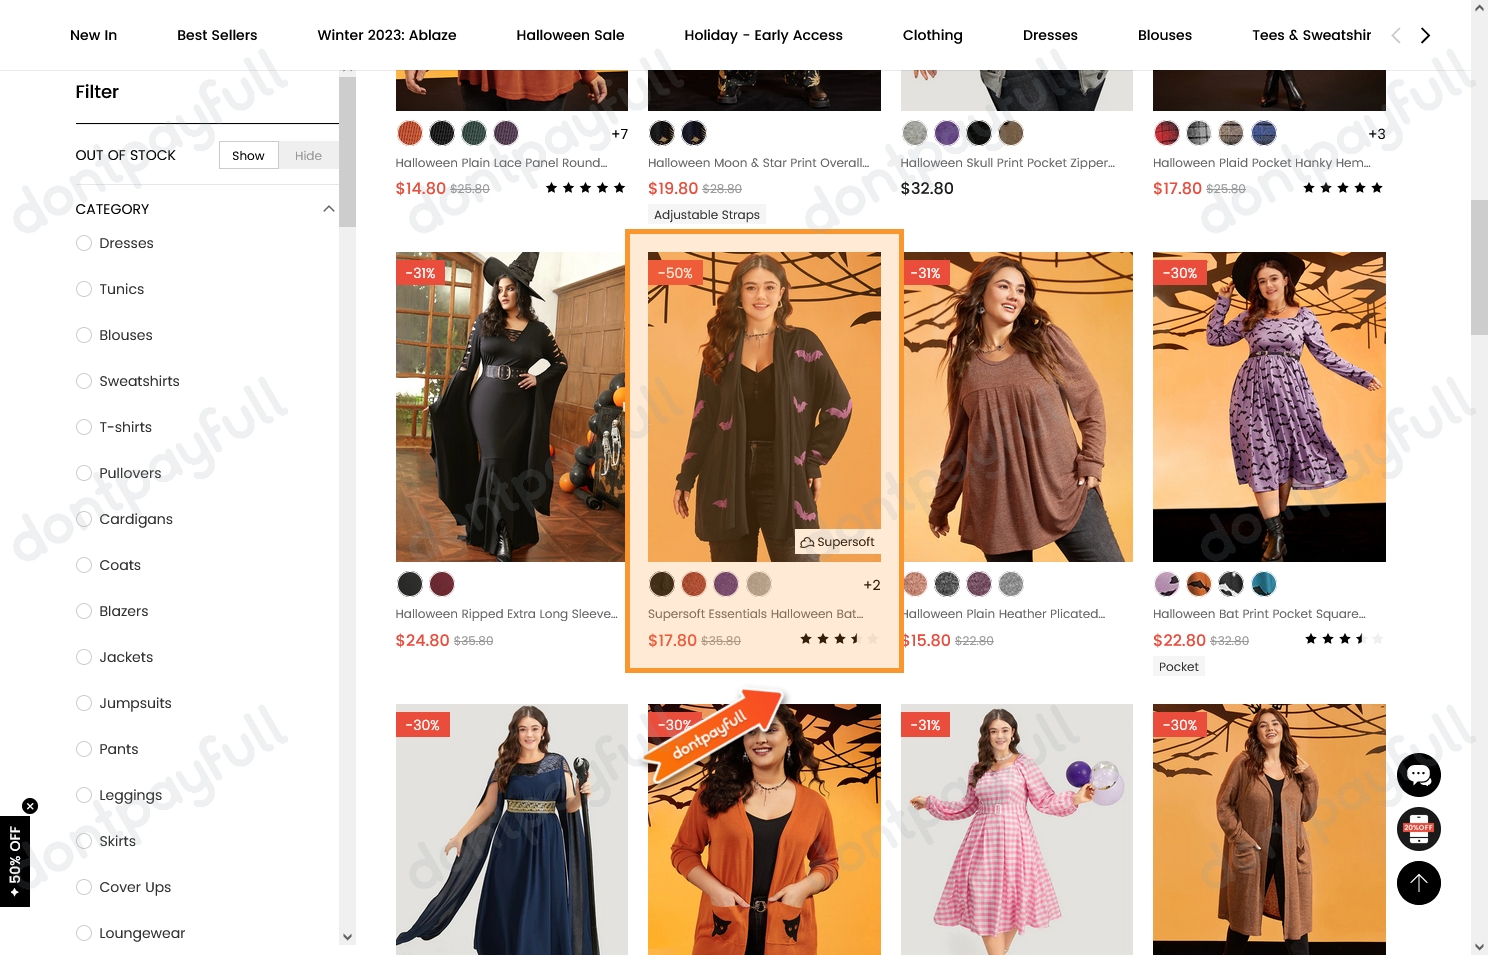Collapse the CATEGORY filter section

pyautogui.click(x=329, y=209)
